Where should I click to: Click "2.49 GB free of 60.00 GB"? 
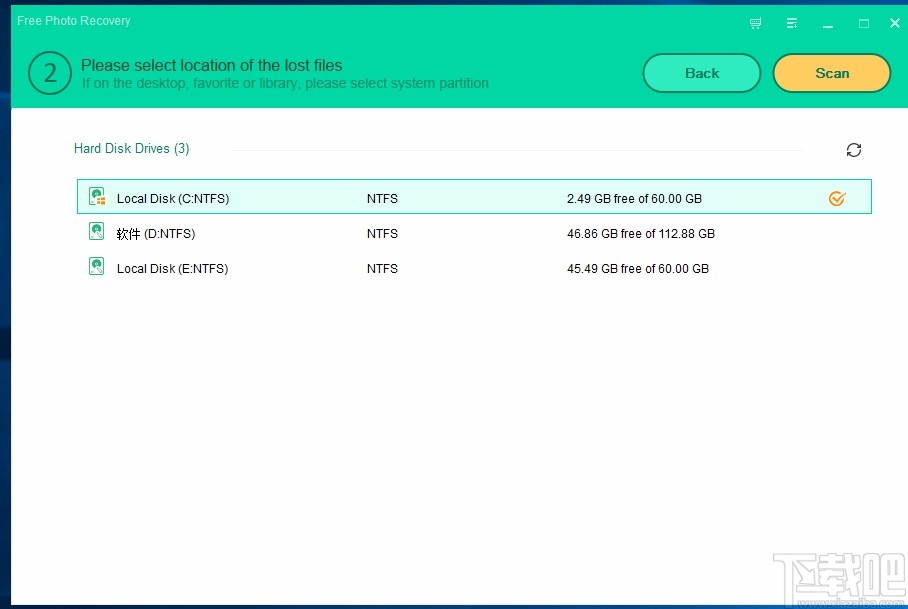click(x=634, y=199)
